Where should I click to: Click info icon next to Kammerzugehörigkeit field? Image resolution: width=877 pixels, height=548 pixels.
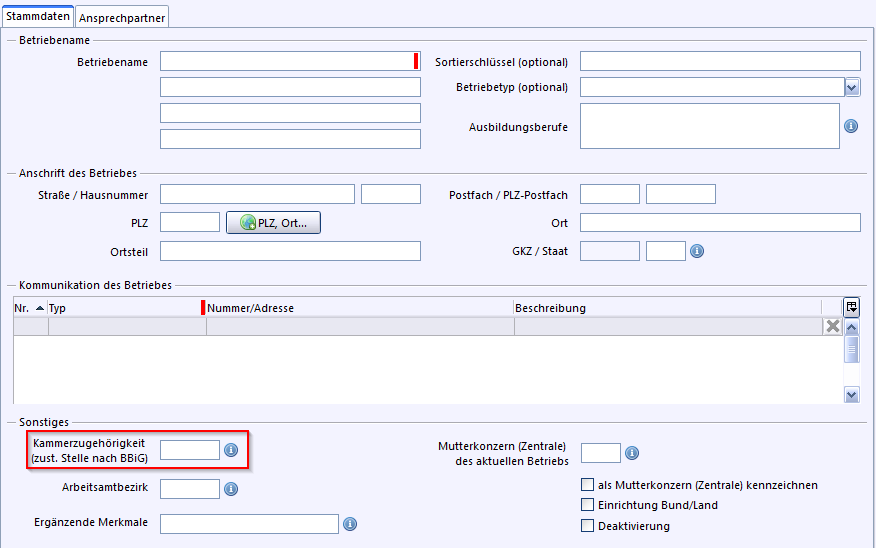230,451
